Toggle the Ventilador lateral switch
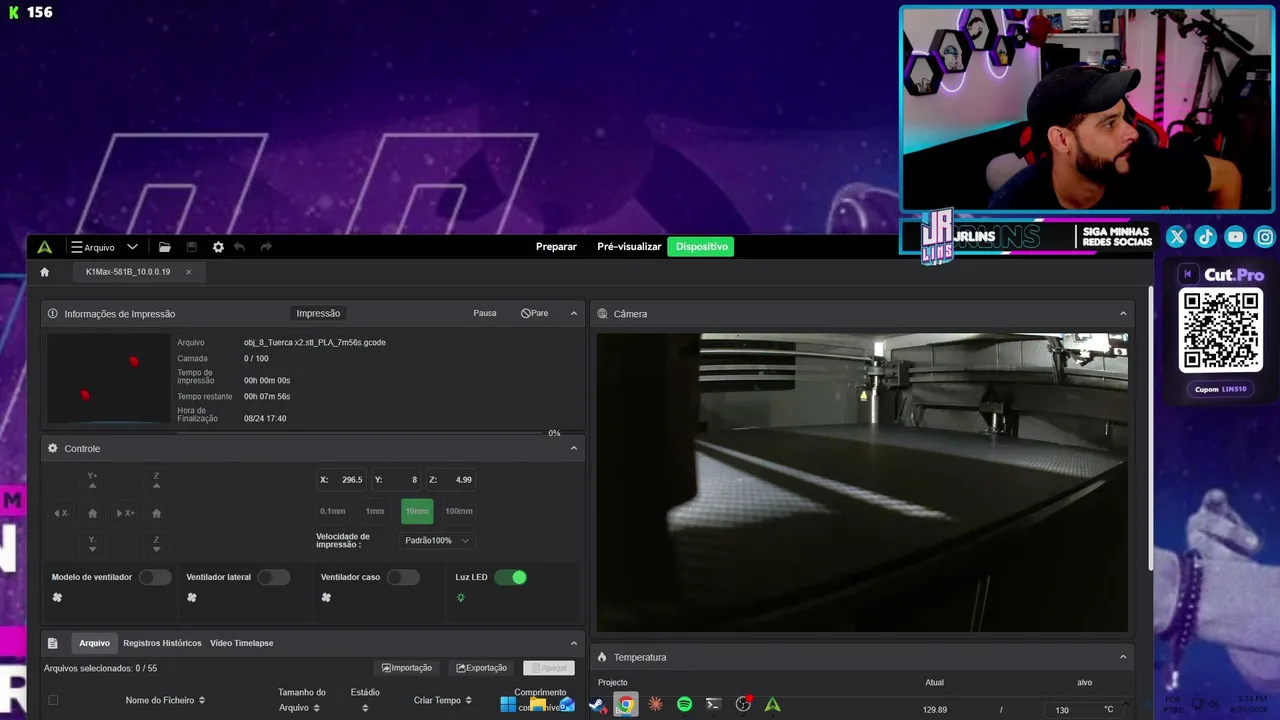 274,577
